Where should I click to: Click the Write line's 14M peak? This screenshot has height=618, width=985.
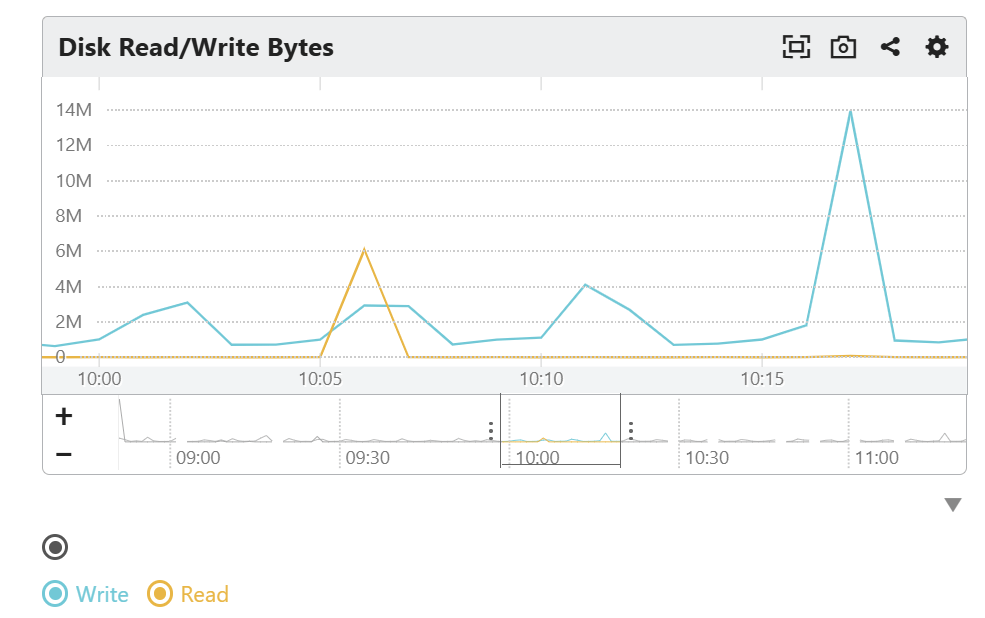[850, 111]
